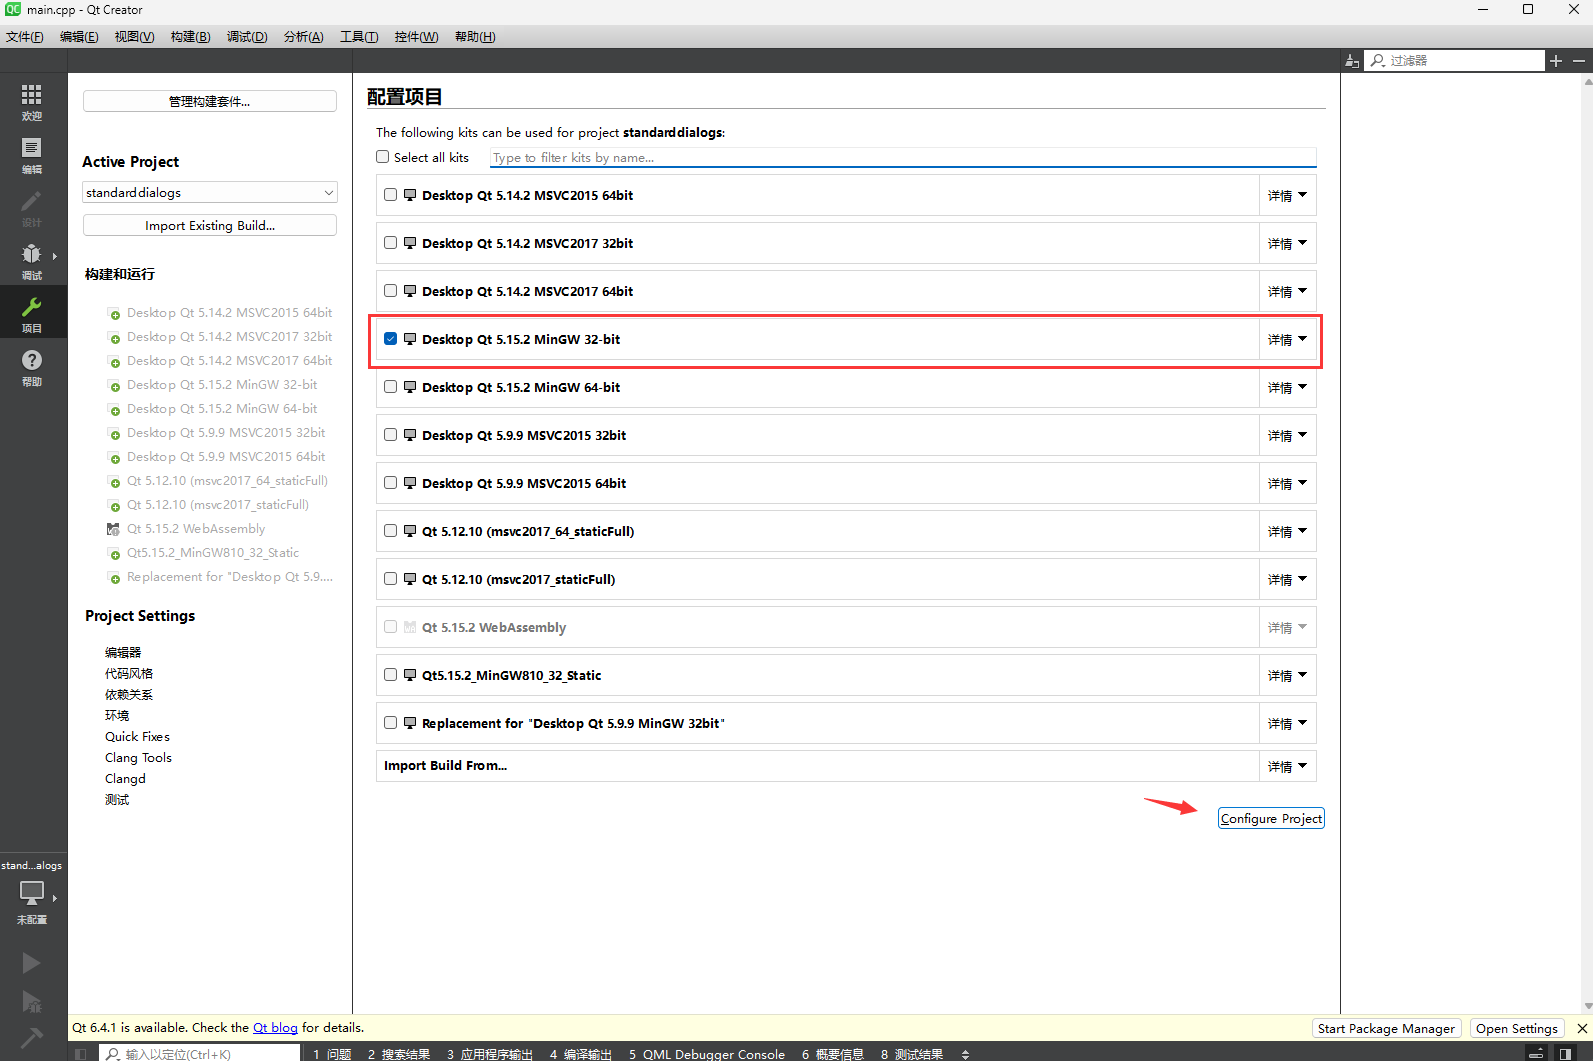Screen dimensions: 1593x1061
Task: Click the icon left of the filter box
Action: pos(1352,61)
